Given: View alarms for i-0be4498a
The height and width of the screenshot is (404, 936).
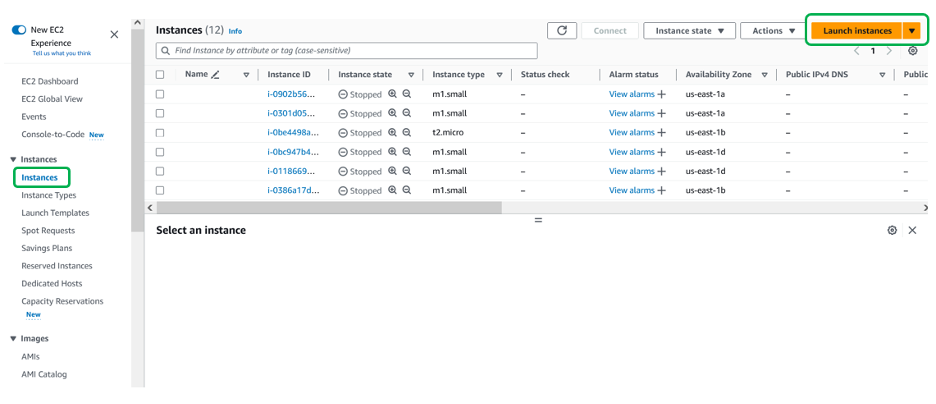Looking at the screenshot, I should pyautogui.click(x=632, y=132).
